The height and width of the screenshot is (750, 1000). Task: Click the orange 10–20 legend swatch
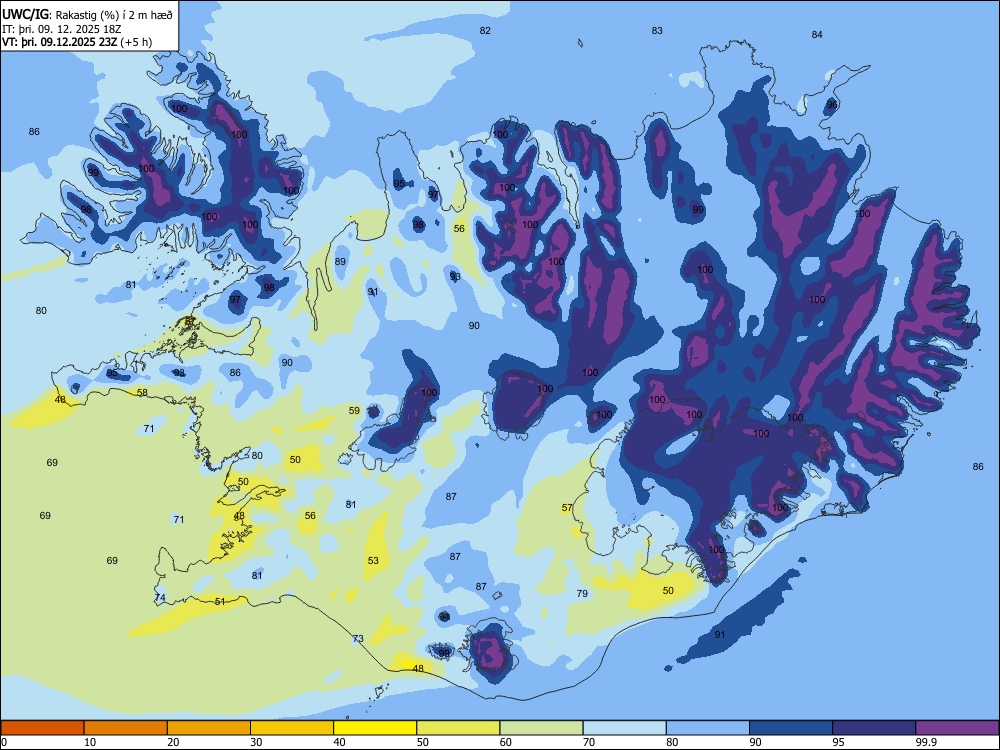[x=126, y=728]
